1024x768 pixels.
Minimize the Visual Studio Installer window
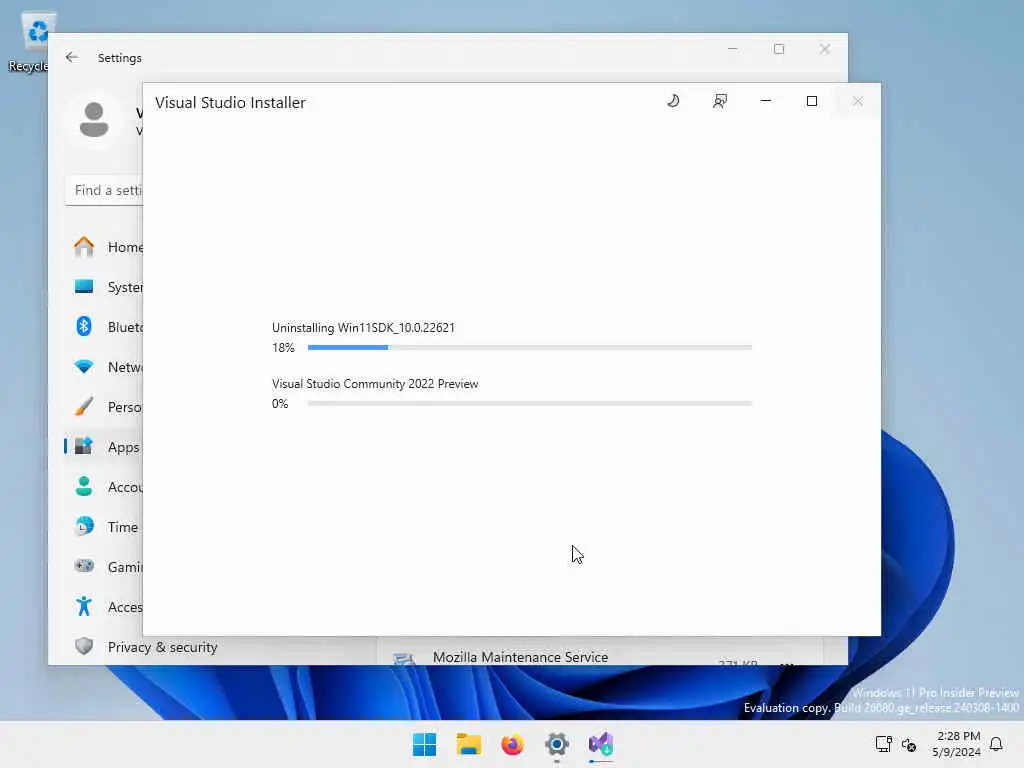click(765, 101)
